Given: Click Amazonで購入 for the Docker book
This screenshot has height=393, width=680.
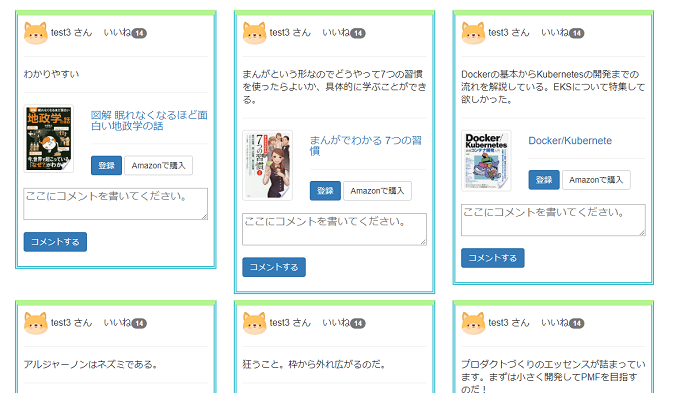Looking at the screenshot, I should click(x=596, y=180).
